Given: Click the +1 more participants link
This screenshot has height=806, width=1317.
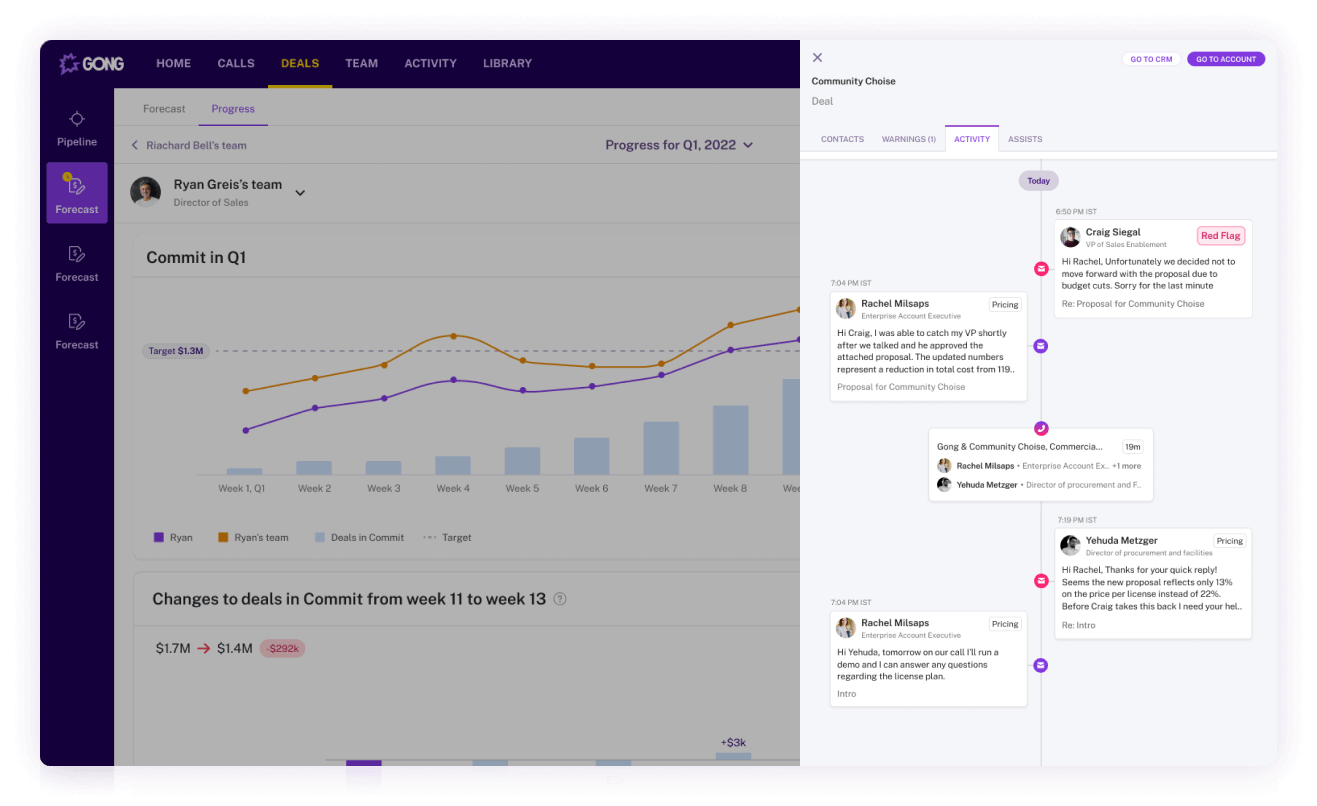Looking at the screenshot, I should click(x=1126, y=466).
